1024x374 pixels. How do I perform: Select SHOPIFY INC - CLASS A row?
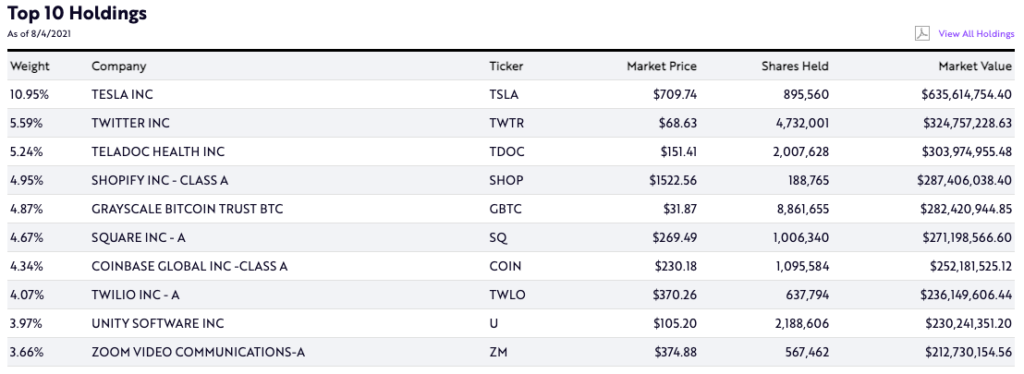[511, 181]
